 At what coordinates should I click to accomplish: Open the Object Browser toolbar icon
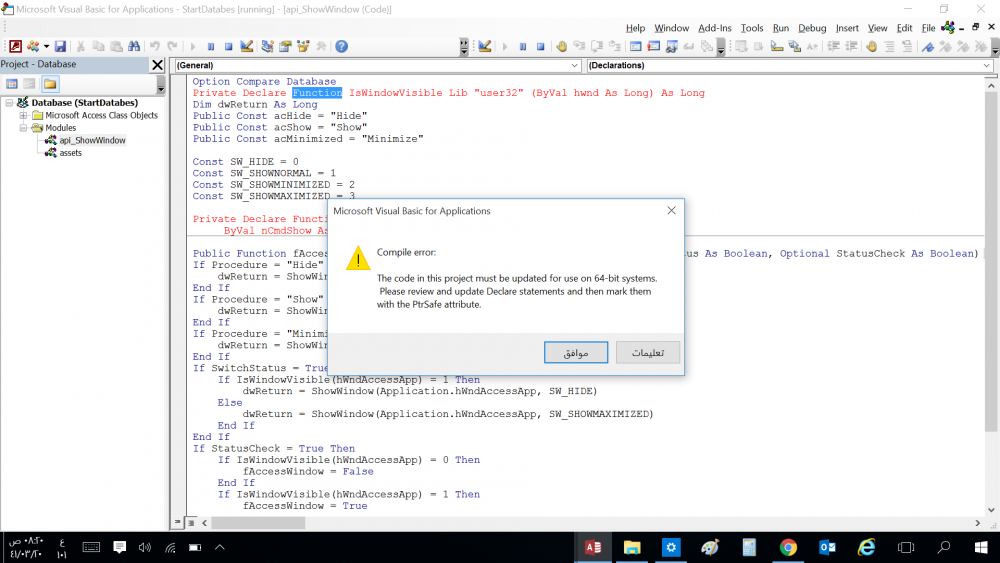(303, 47)
